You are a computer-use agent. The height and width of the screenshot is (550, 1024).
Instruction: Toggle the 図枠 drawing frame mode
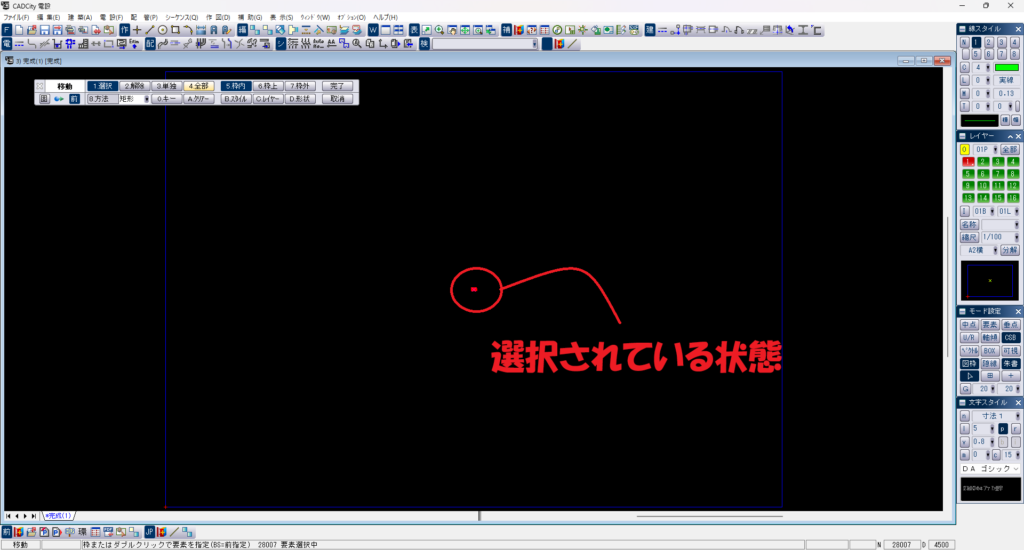pos(968,363)
